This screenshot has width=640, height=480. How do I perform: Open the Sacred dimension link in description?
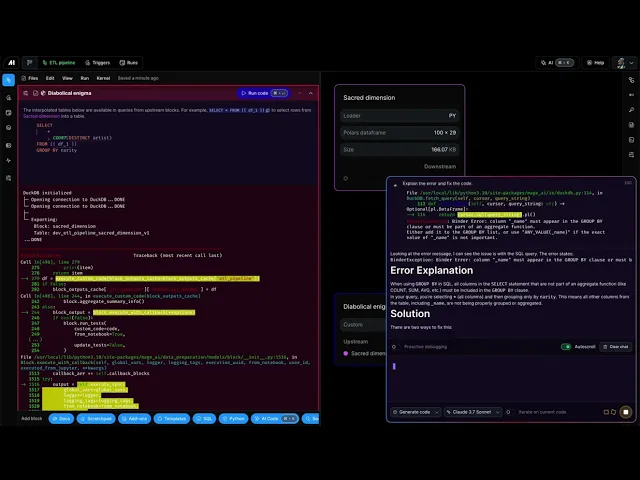click(41, 116)
